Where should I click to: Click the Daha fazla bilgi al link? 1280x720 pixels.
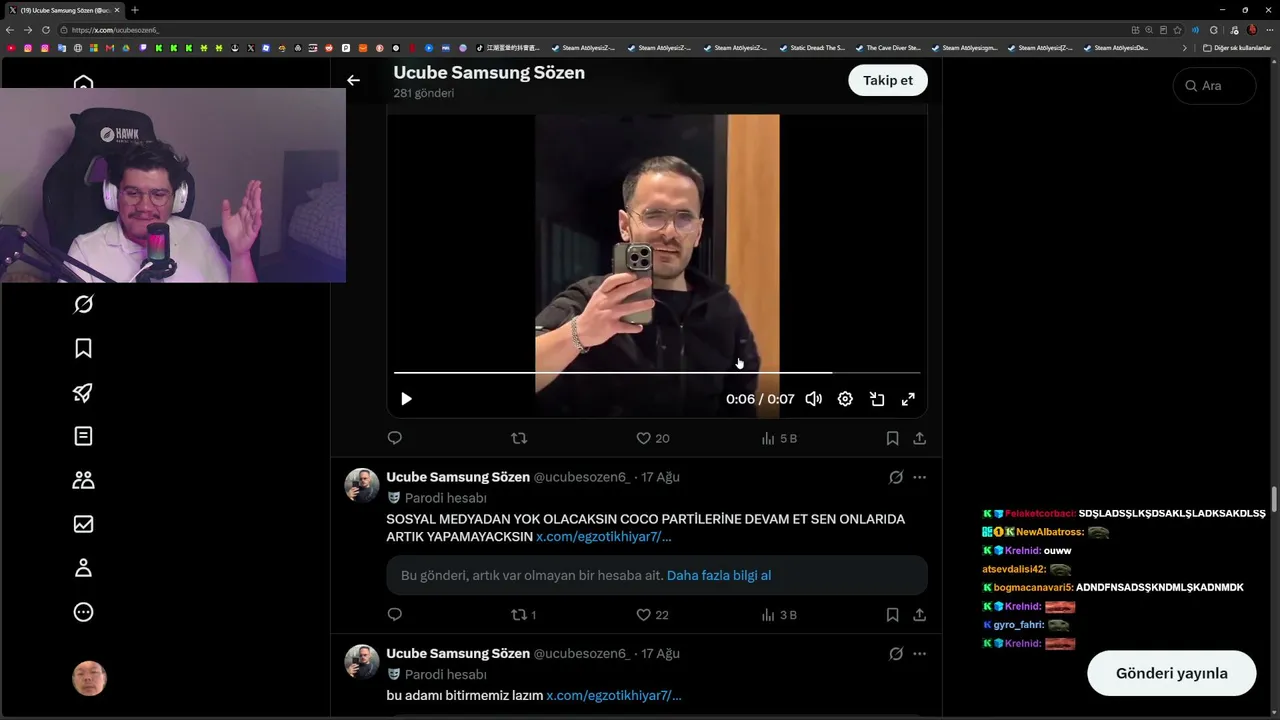pos(719,575)
